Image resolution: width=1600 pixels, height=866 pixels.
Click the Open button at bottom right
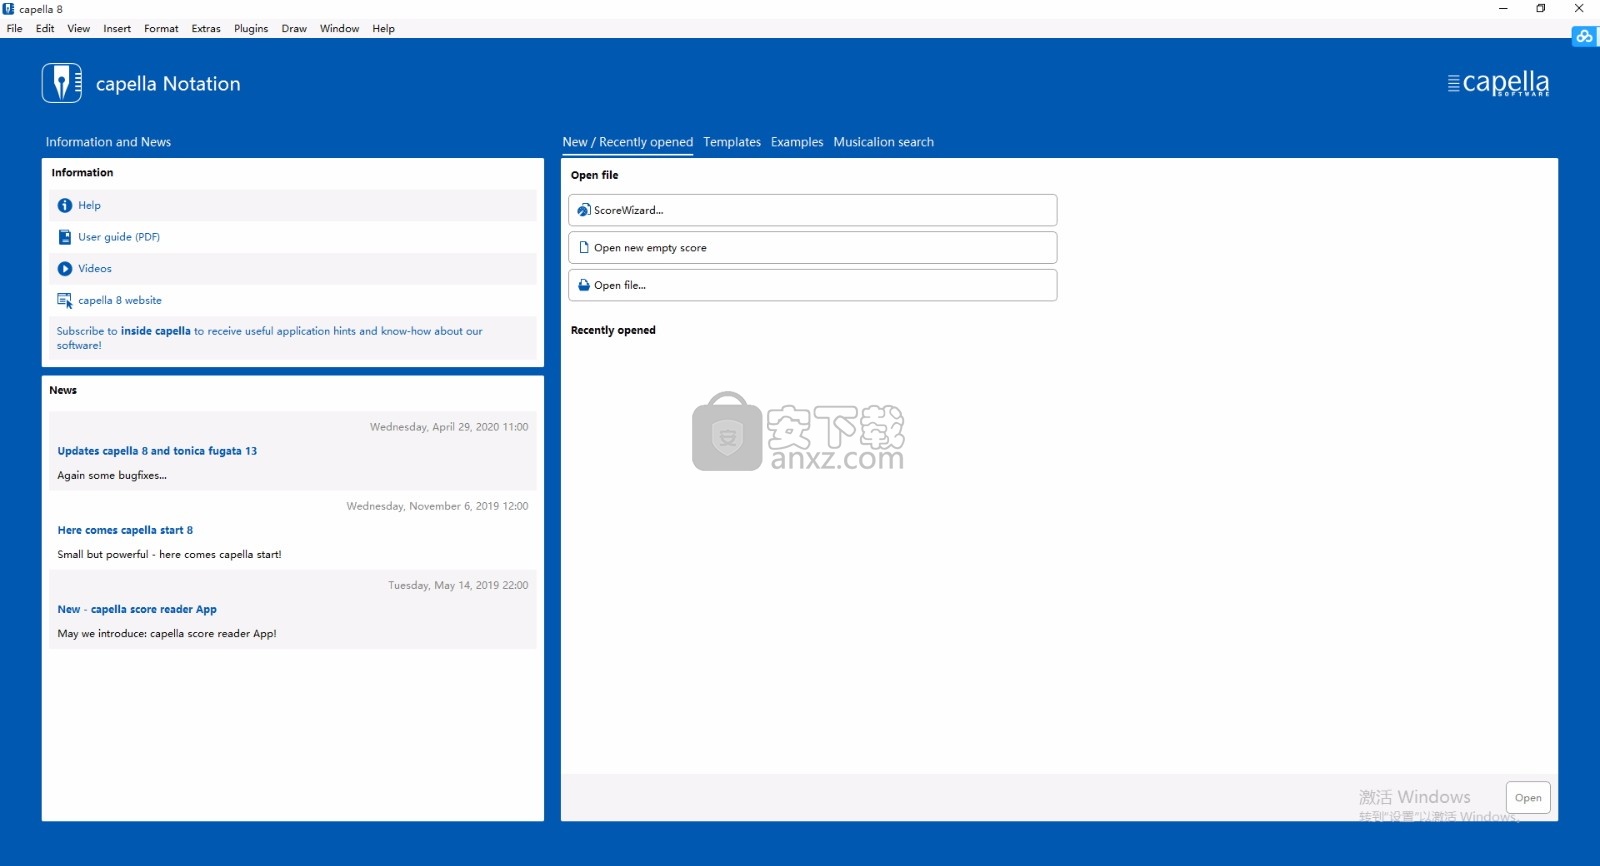1528,797
